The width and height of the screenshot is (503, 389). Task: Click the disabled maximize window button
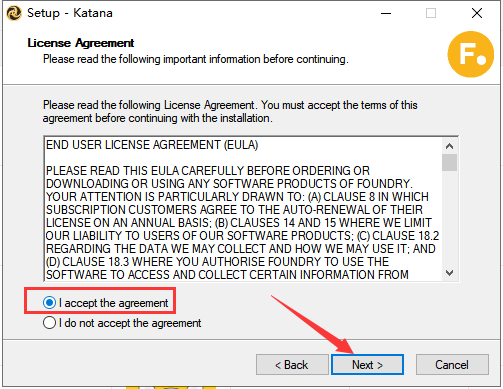[431, 13]
